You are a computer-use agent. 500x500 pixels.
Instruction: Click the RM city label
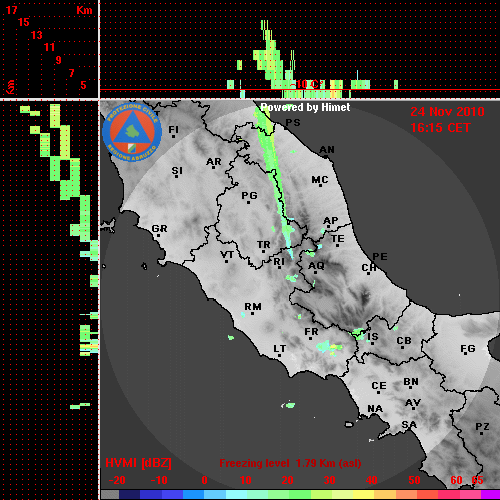(x=253, y=307)
